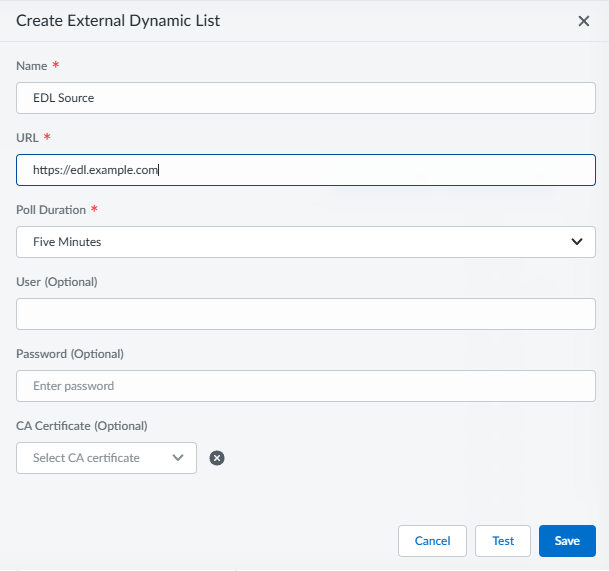Click the User (Optional) label
Viewport: 609px width, 571px height.
pos(57,282)
